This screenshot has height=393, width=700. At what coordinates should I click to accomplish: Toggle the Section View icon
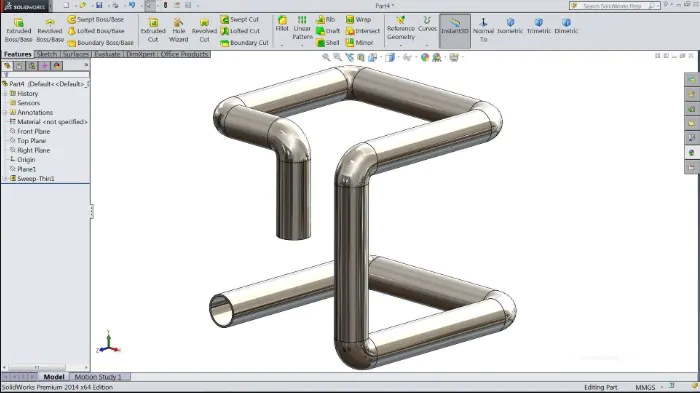click(361, 57)
